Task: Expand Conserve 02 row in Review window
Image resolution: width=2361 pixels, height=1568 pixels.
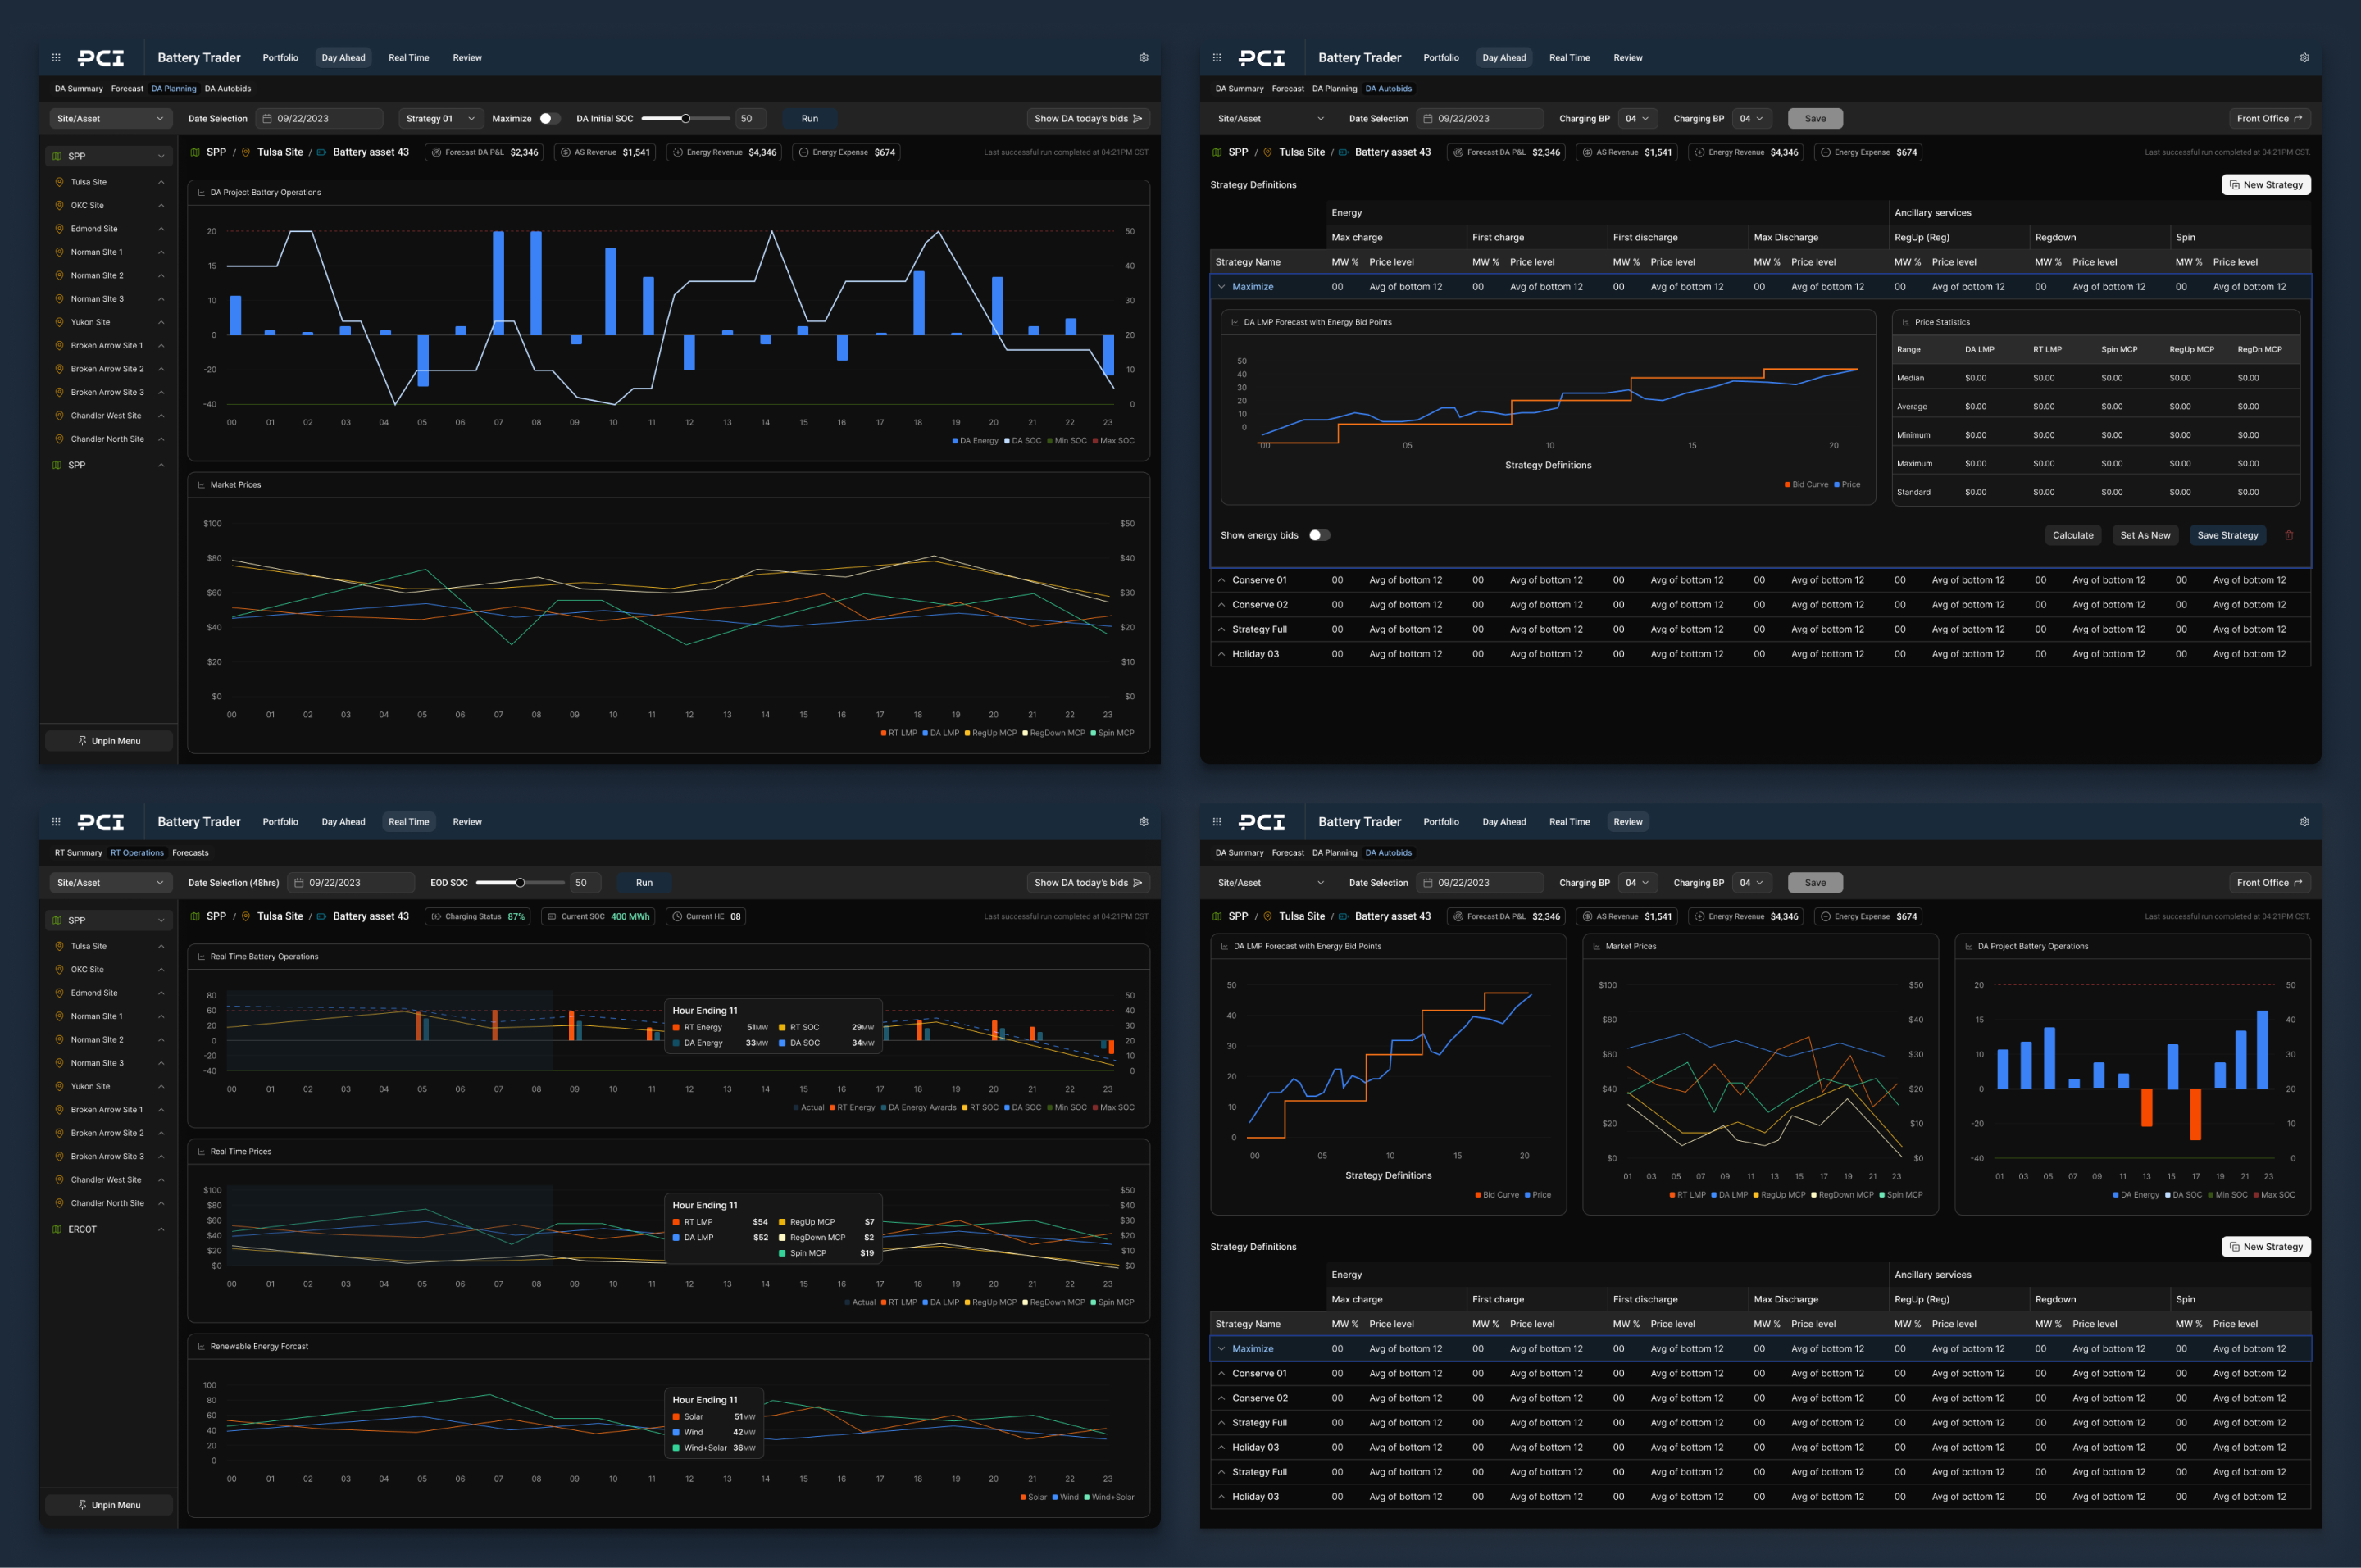Action: coord(1221,1399)
